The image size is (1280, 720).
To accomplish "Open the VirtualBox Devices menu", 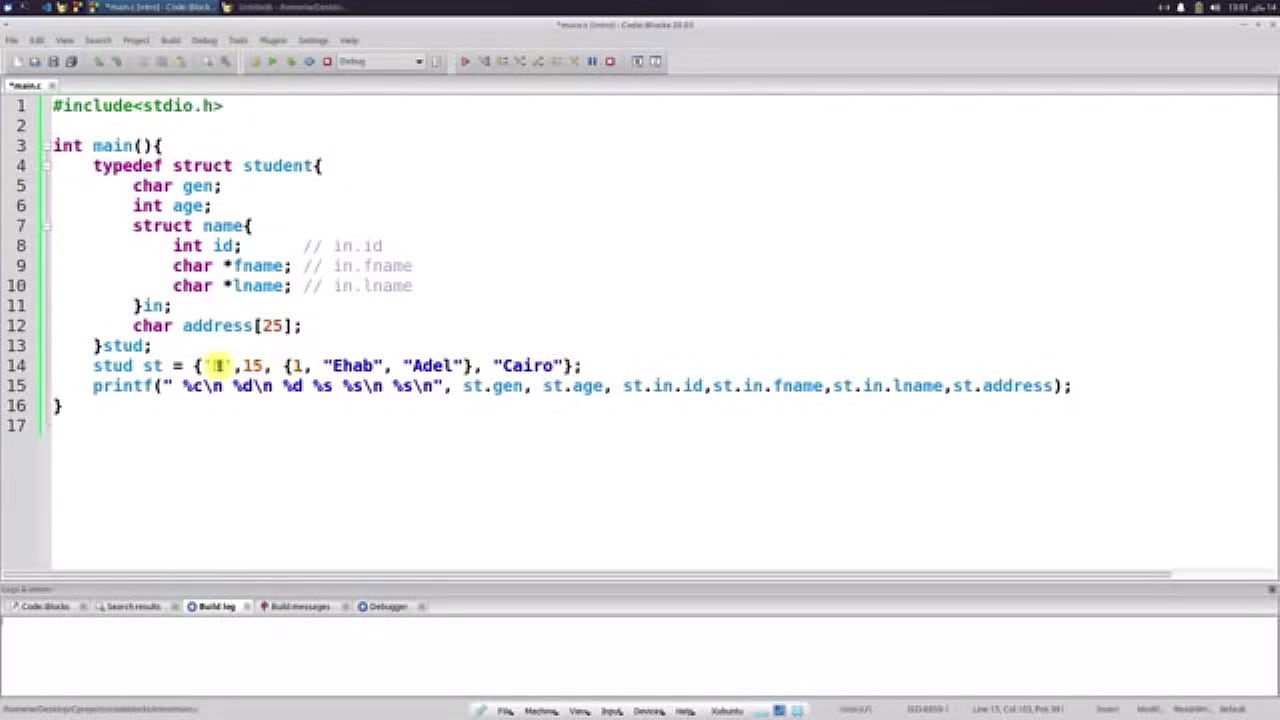I will pos(648,711).
